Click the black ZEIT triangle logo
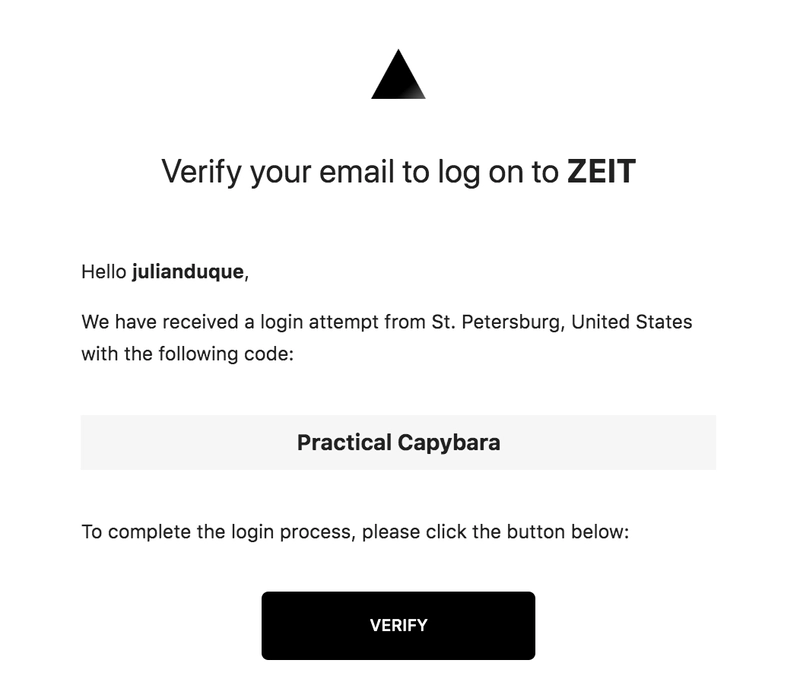The width and height of the screenshot is (800, 695). (398, 75)
